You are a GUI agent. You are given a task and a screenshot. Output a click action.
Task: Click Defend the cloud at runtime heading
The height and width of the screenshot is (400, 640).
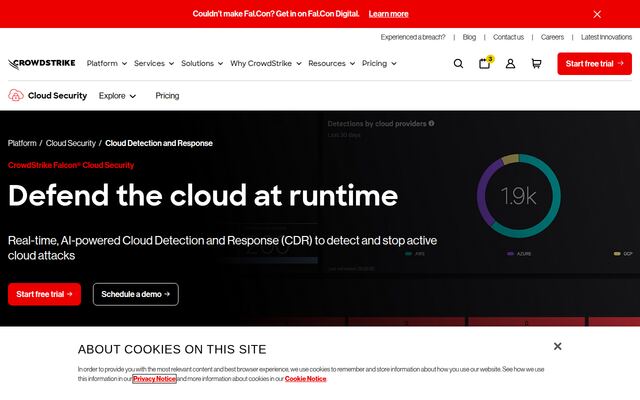203,196
